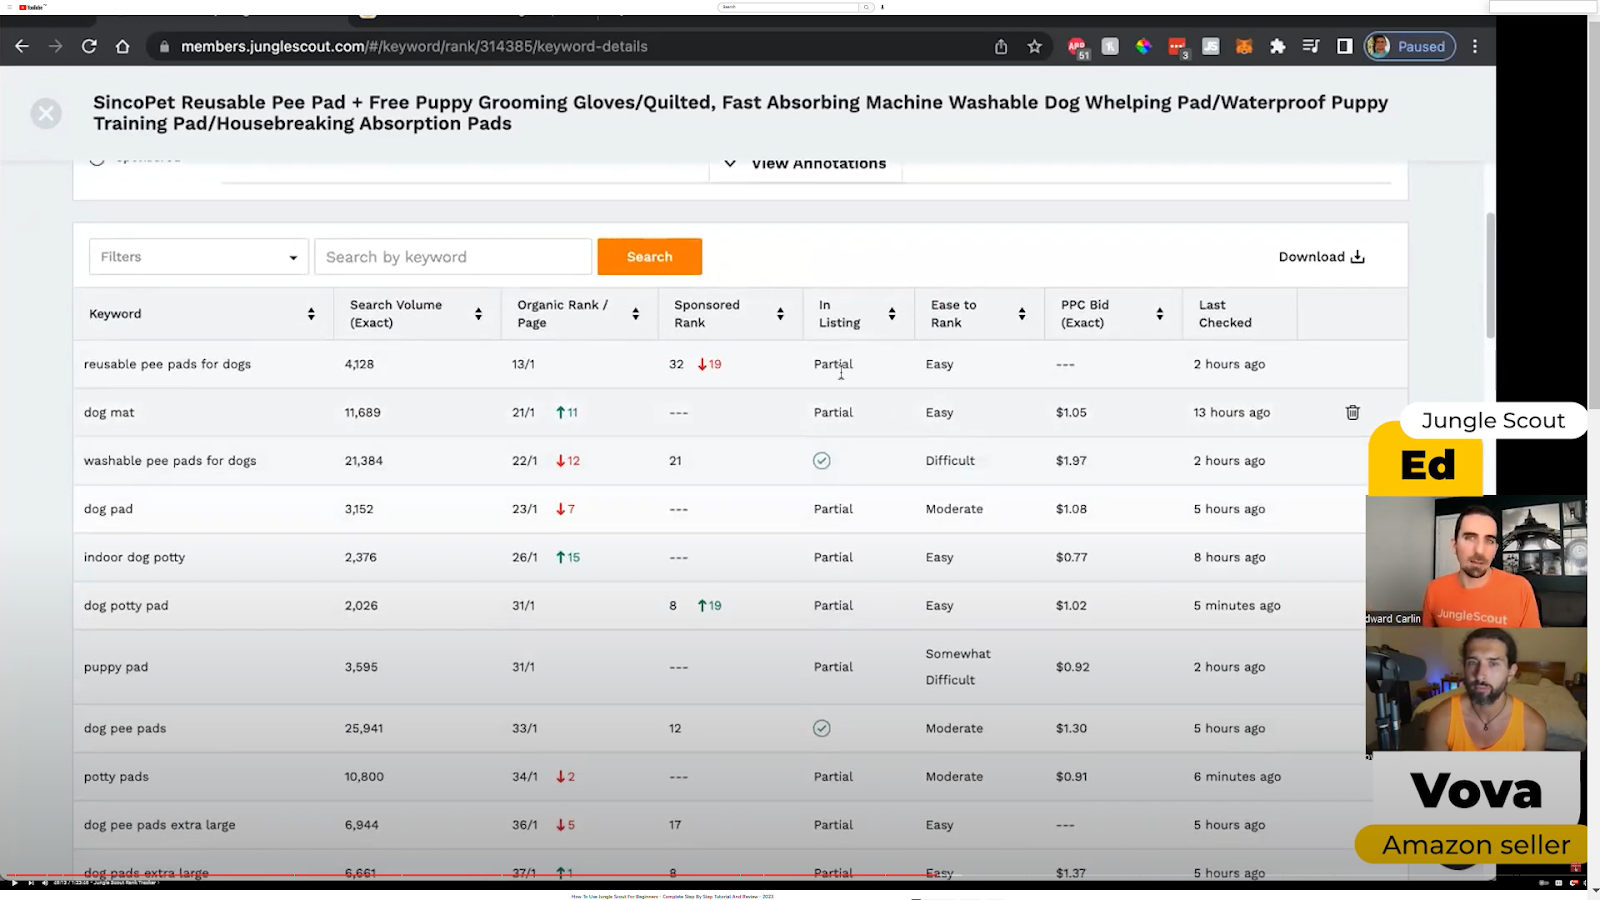Image resolution: width=1600 pixels, height=900 pixels.
Task: Delete the dog mat keyword row
Action: point(1352,412)
